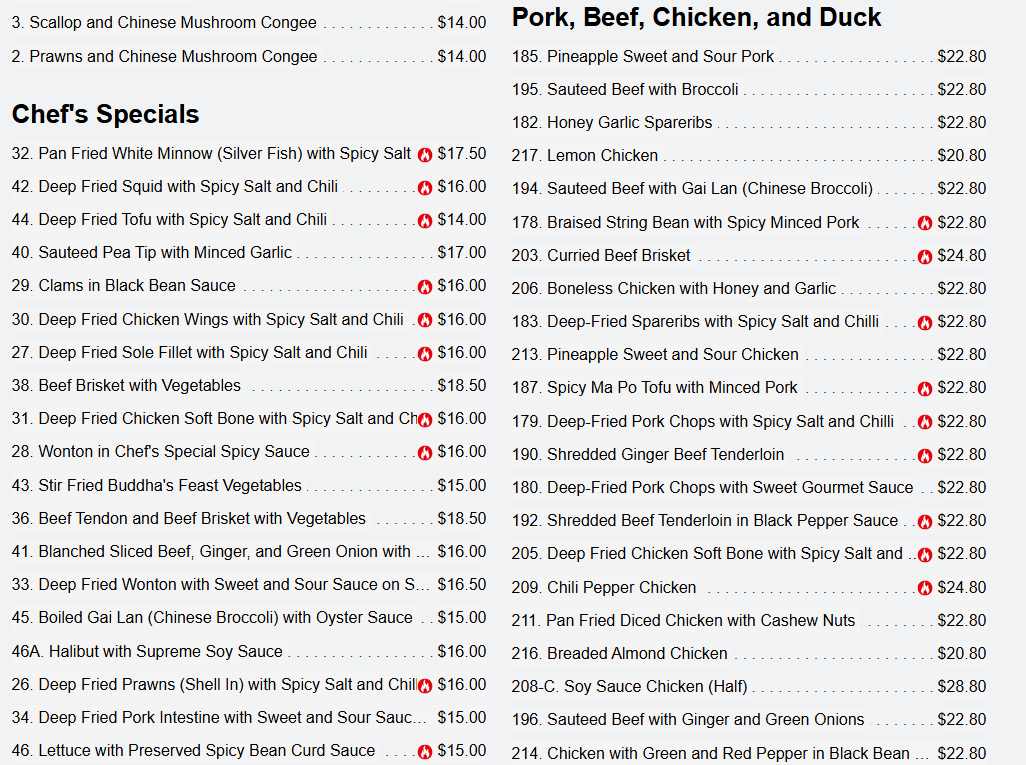Open Pineapple Sweet and Sour Pork item

point(749,57)
